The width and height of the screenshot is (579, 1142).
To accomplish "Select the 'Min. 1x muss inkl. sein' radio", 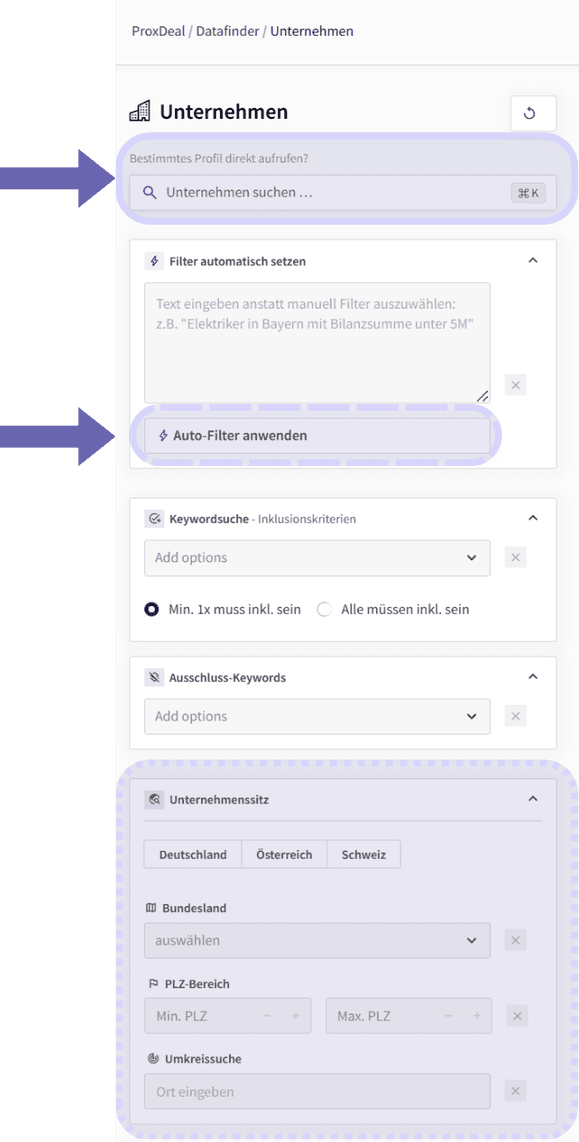I will tap(151, 610).
